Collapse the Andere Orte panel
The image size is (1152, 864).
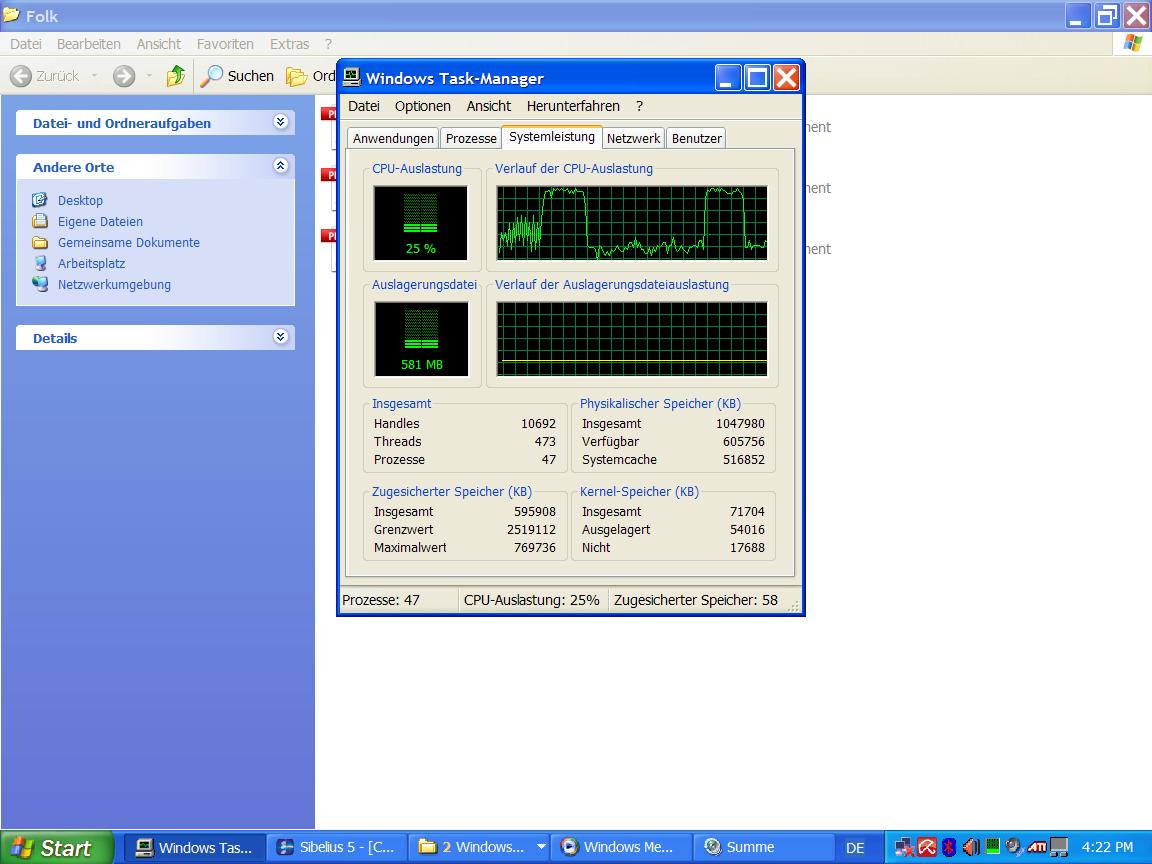281,166
